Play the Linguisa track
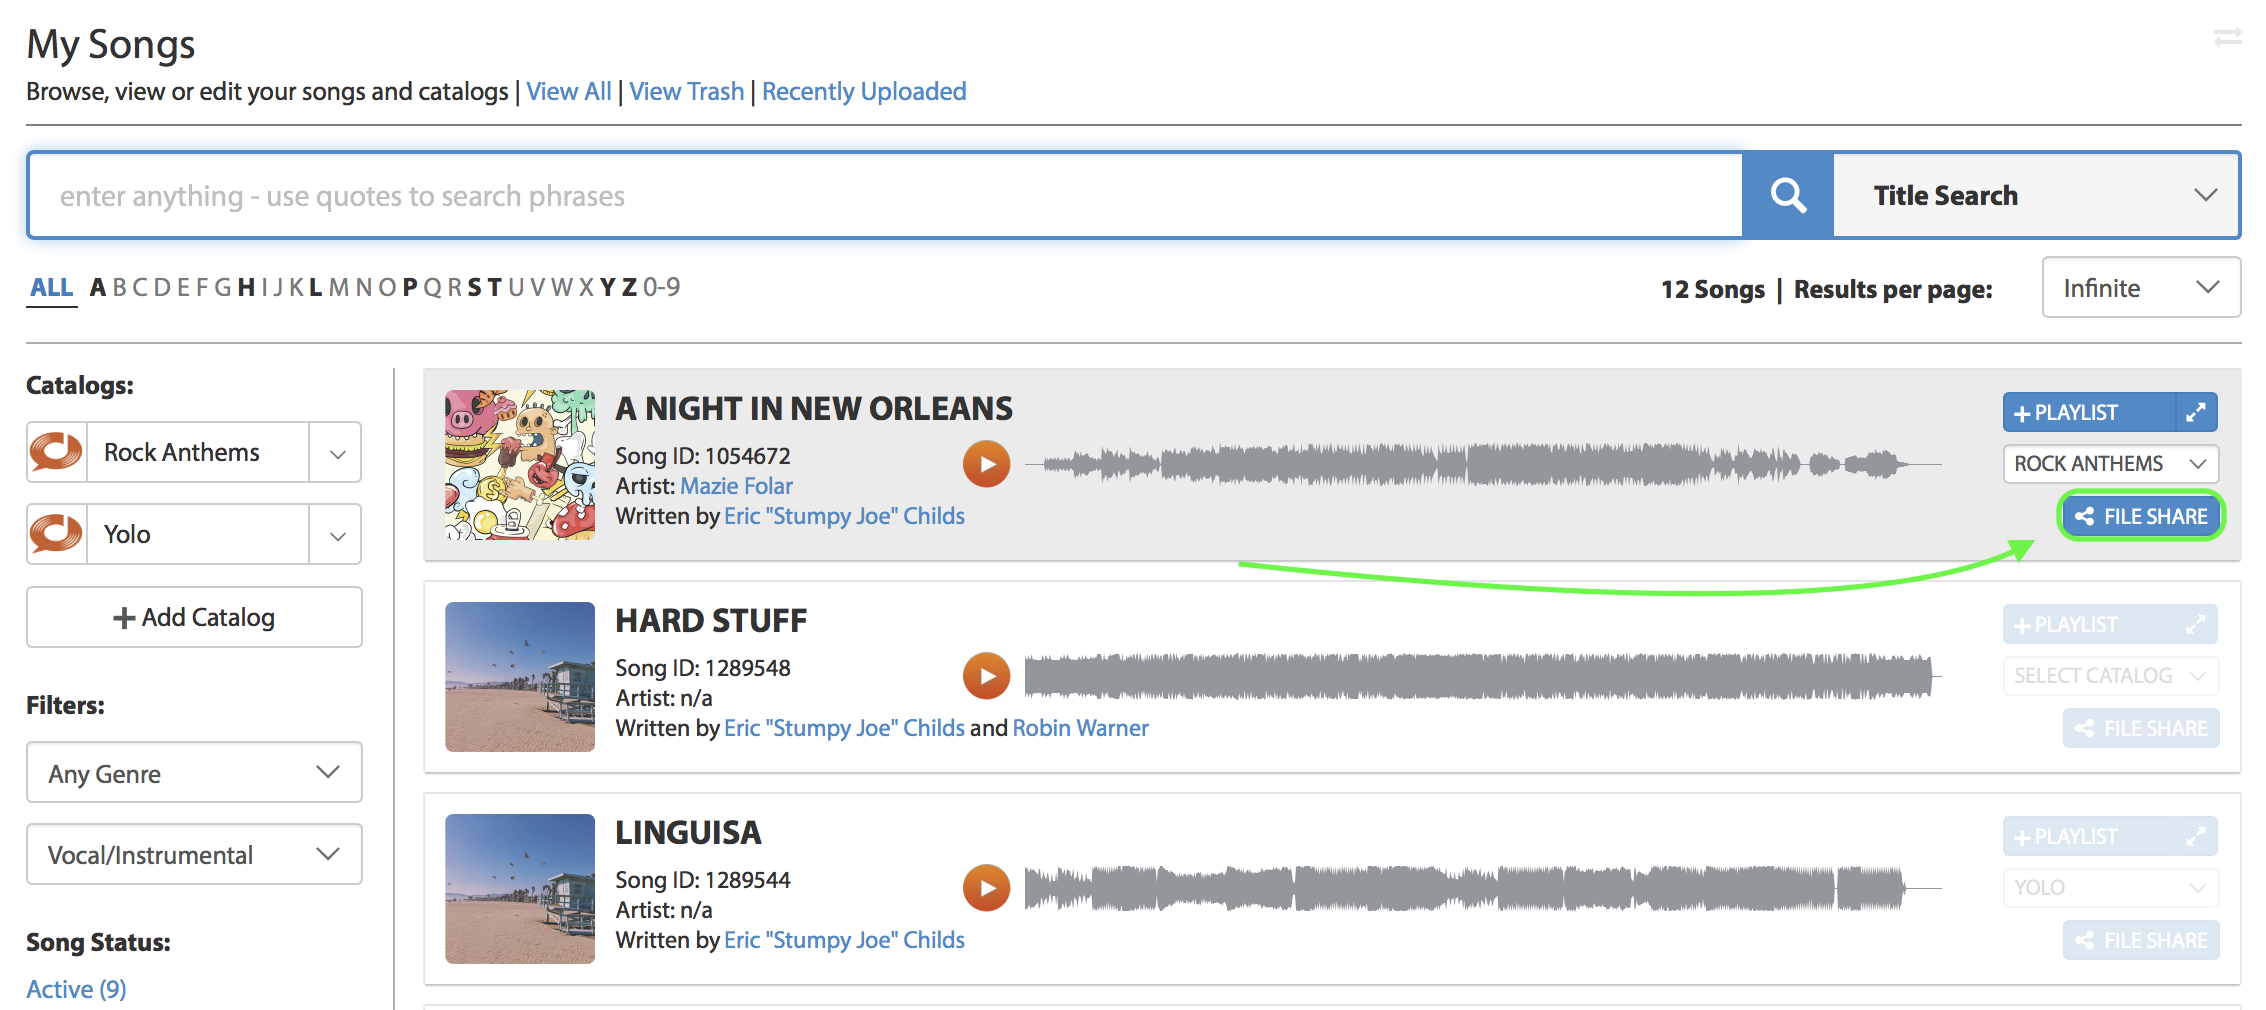The width and height of the screenshot is (2266, 1010). coord(986,888)
